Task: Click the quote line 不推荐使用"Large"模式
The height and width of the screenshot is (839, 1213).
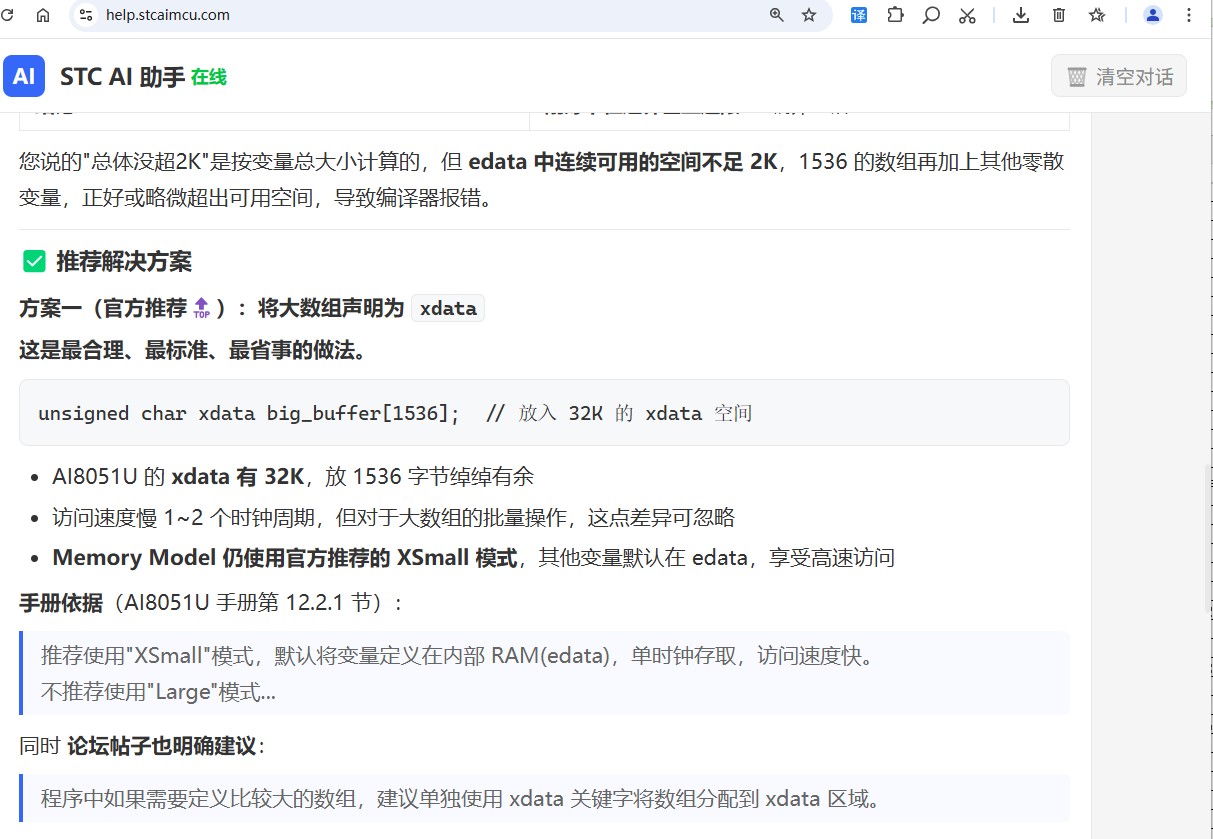Action: 158,691
